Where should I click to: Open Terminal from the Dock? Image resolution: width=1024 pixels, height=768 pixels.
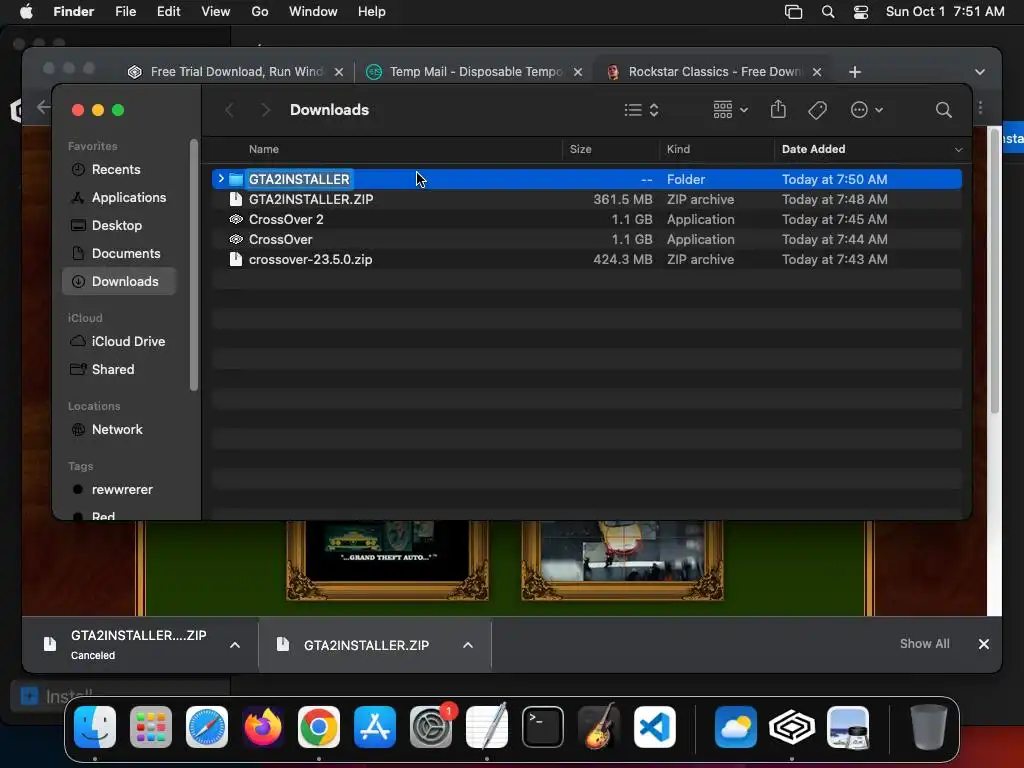(x=543, y=727)
